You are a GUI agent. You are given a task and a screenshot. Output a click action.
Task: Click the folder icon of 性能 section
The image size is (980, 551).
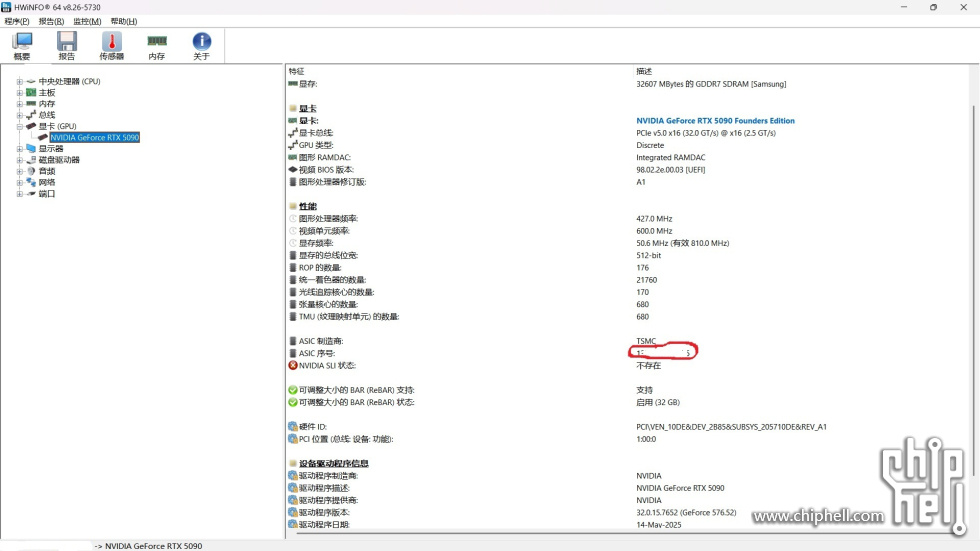coord(292,206)
